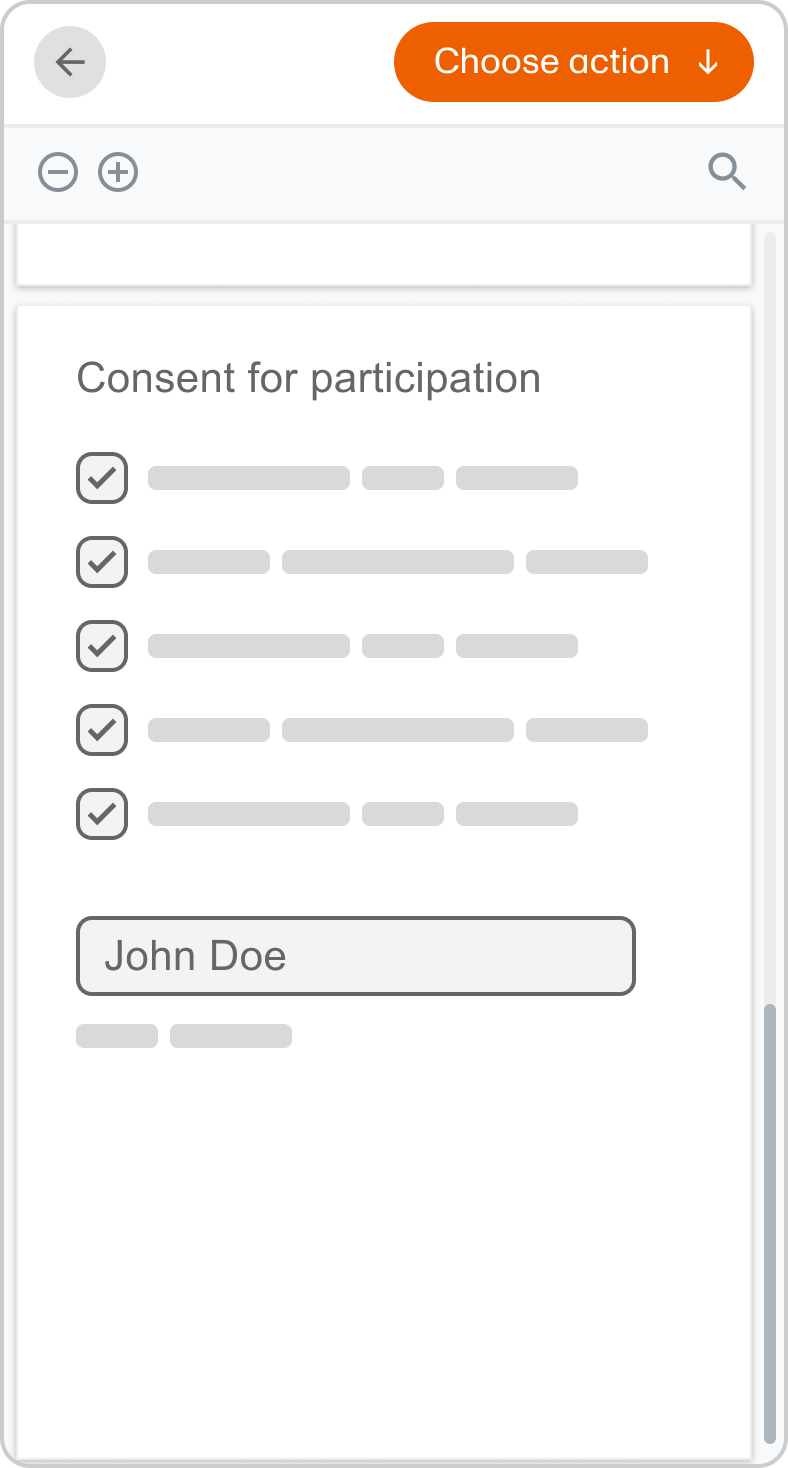Click the Consent for participation heading

(x=309, y=379)
